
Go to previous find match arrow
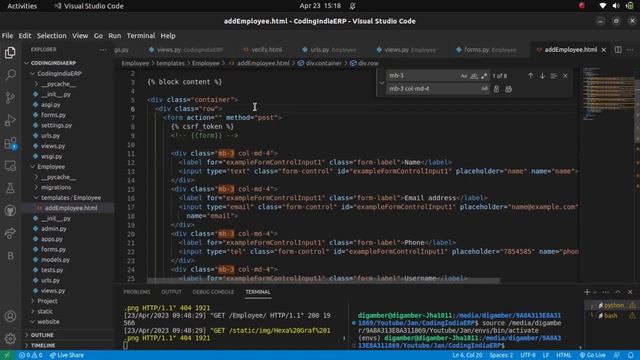coord(530,76)
